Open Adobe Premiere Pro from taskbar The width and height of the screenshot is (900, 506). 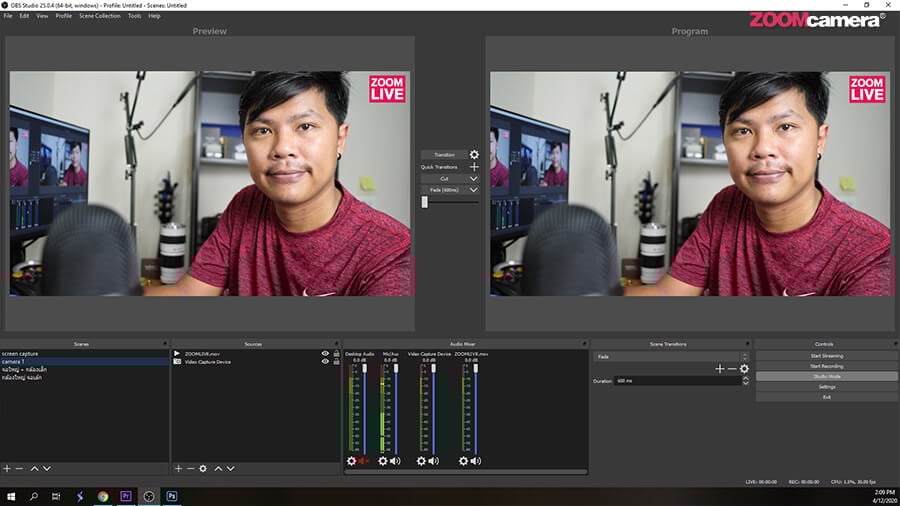(126, 496)
